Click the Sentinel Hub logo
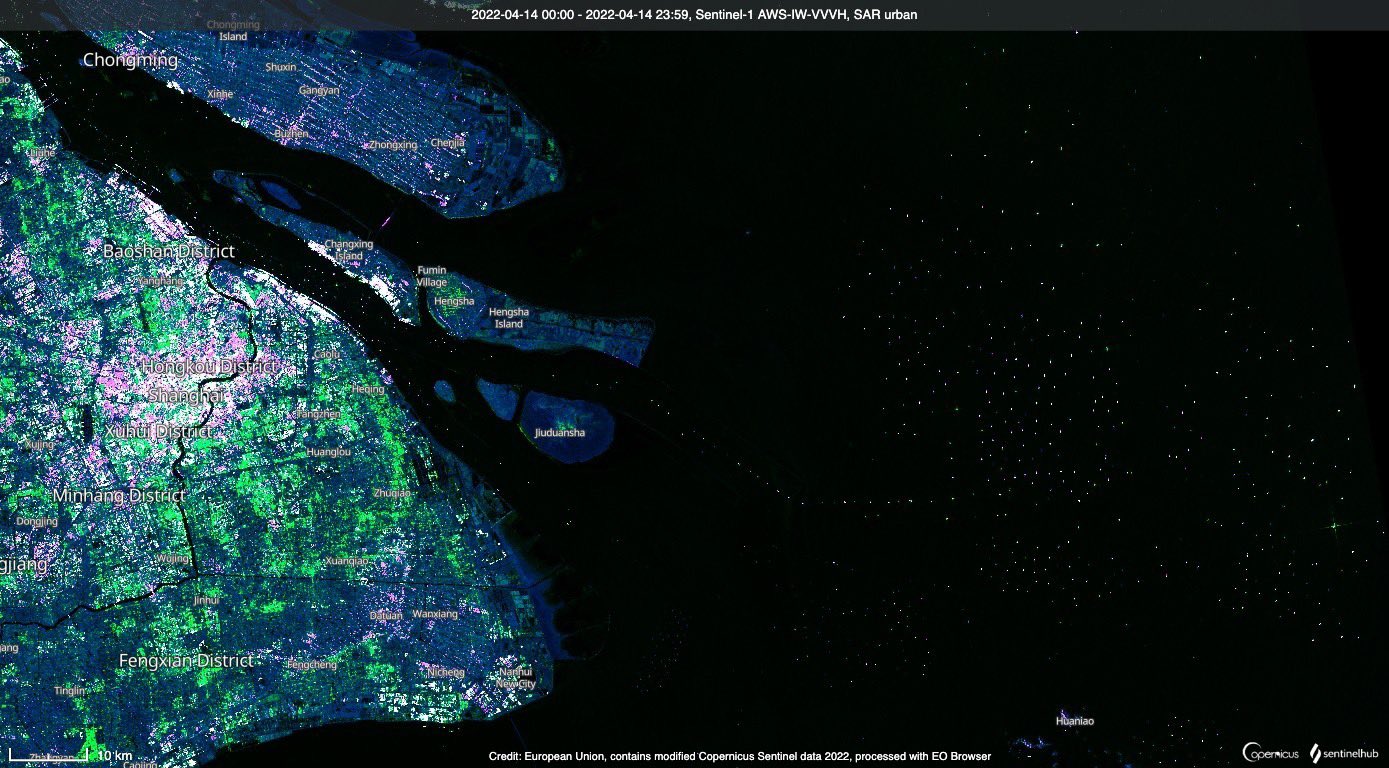This screenshot has height=768, width=1389. (x=1345, y=752)
